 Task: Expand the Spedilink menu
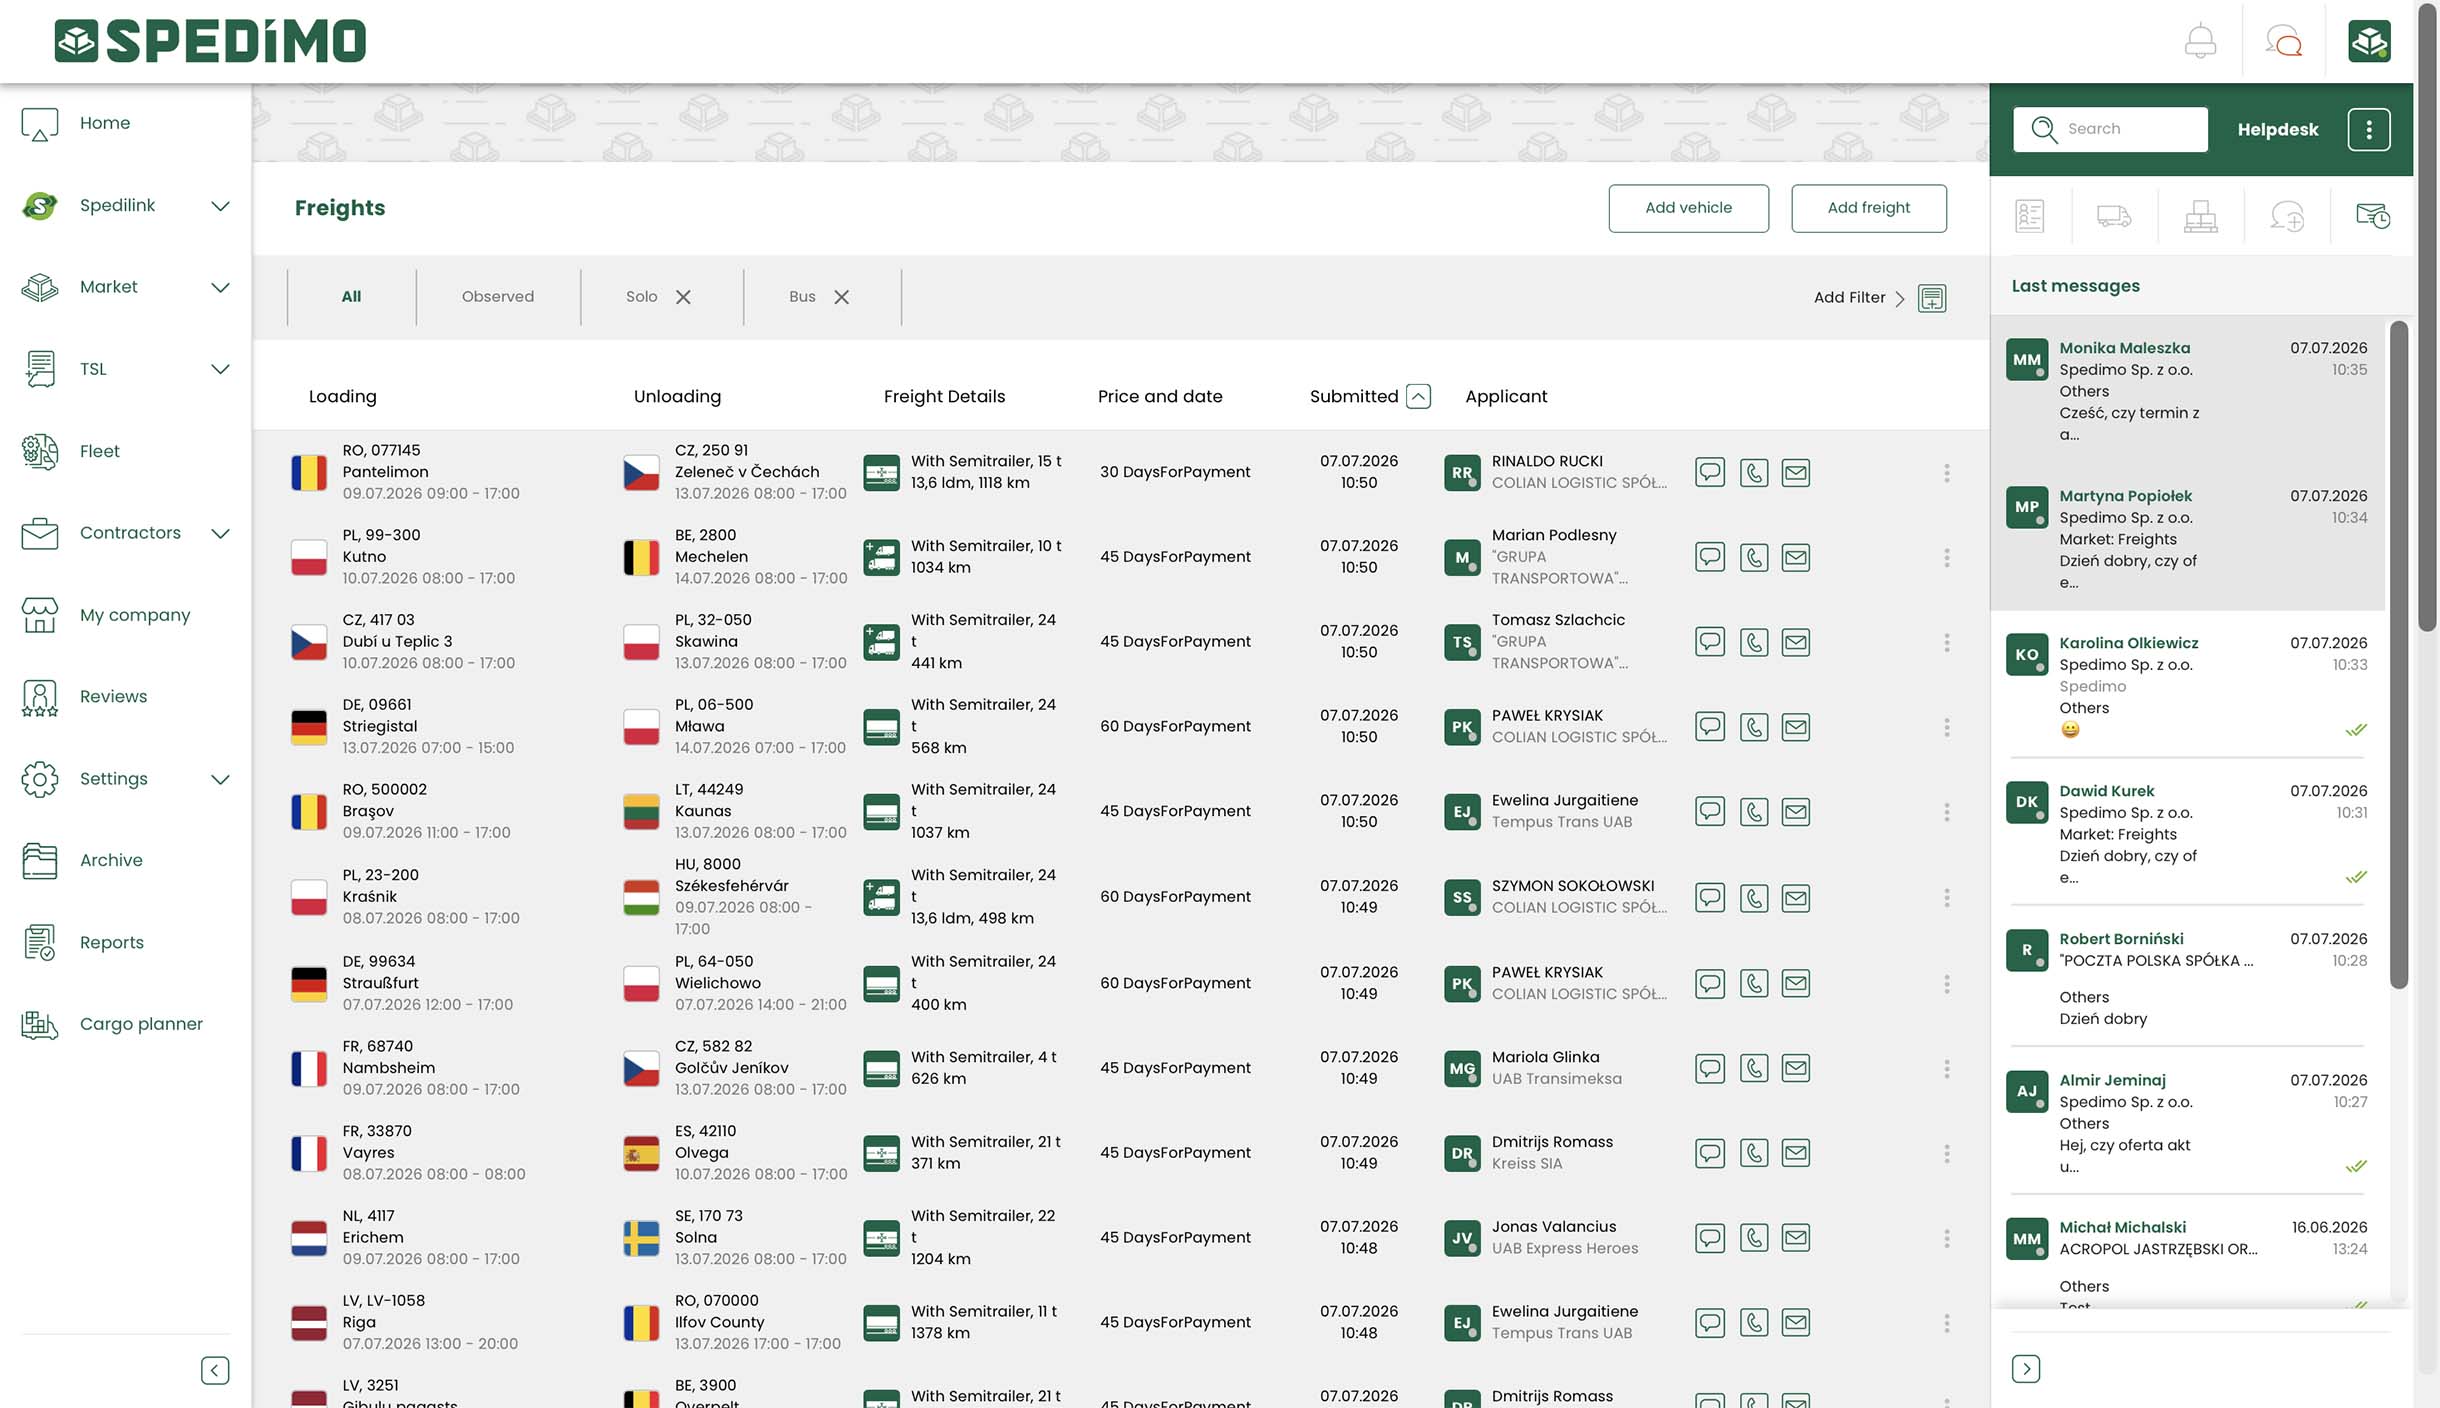[220, 206]
